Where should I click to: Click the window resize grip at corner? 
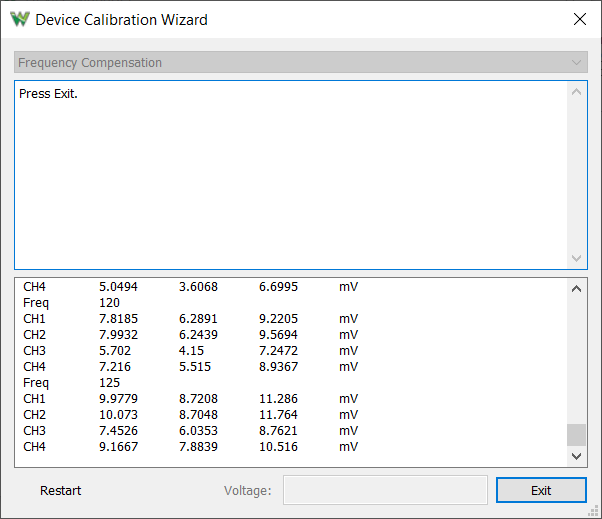pos(594,511)
